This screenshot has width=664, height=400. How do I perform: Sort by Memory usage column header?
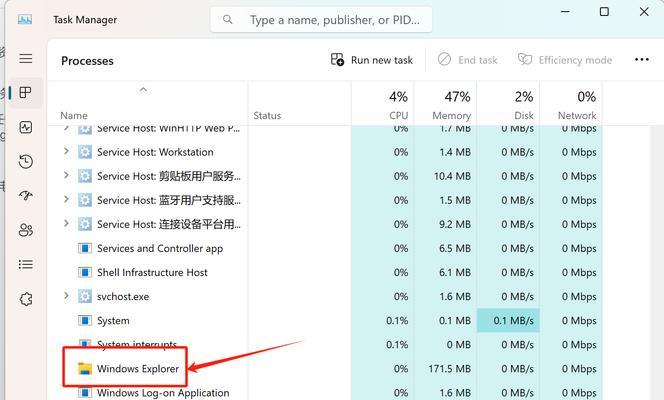(445, 104)
